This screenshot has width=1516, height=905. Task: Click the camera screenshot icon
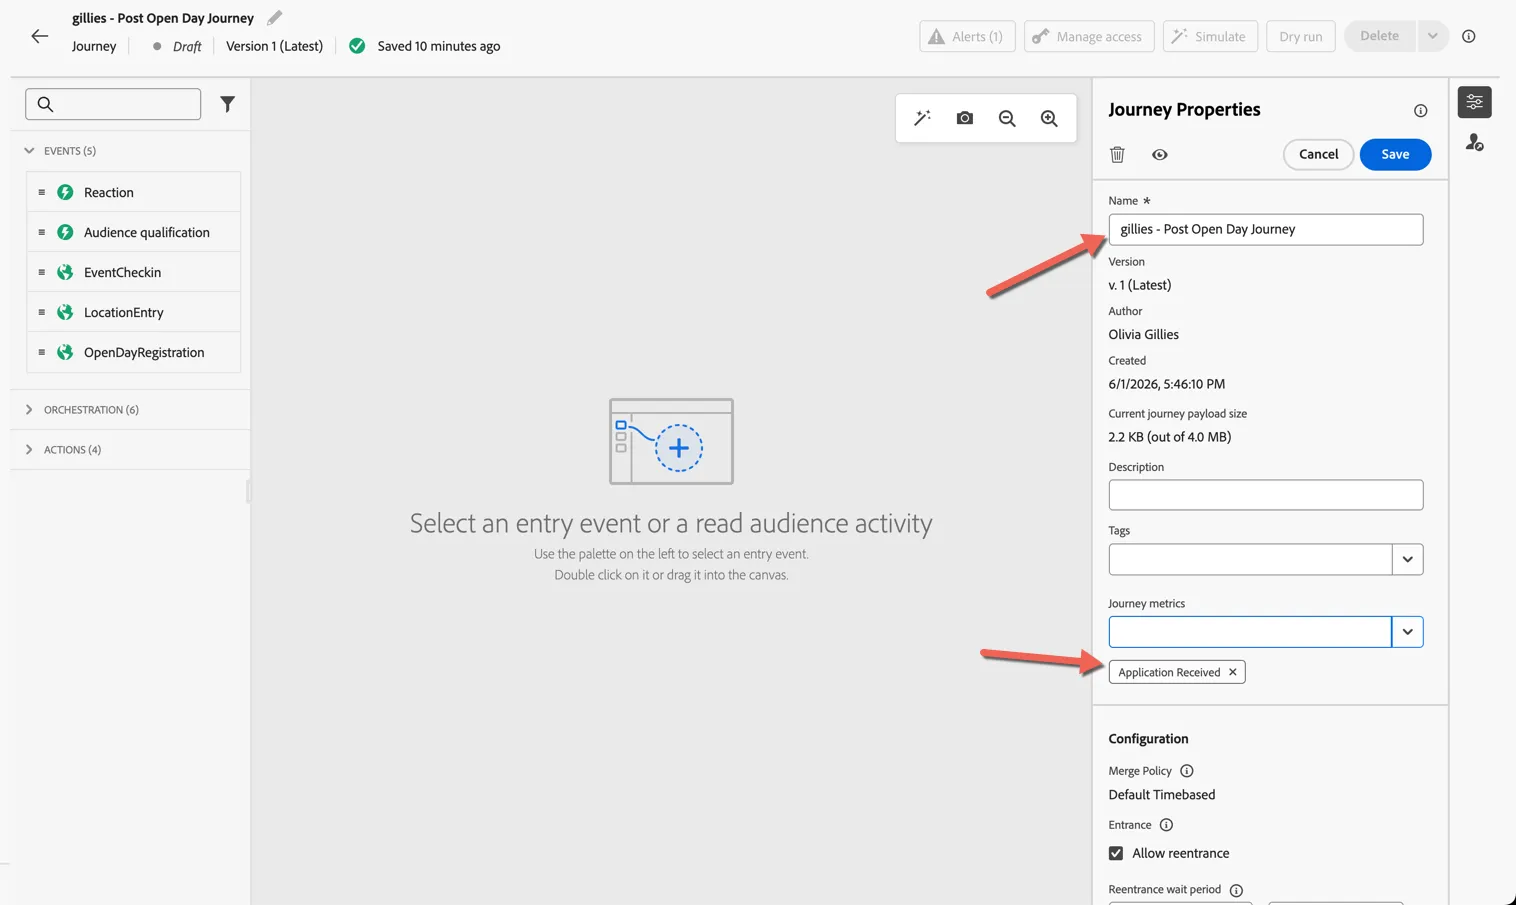point(964,118)
